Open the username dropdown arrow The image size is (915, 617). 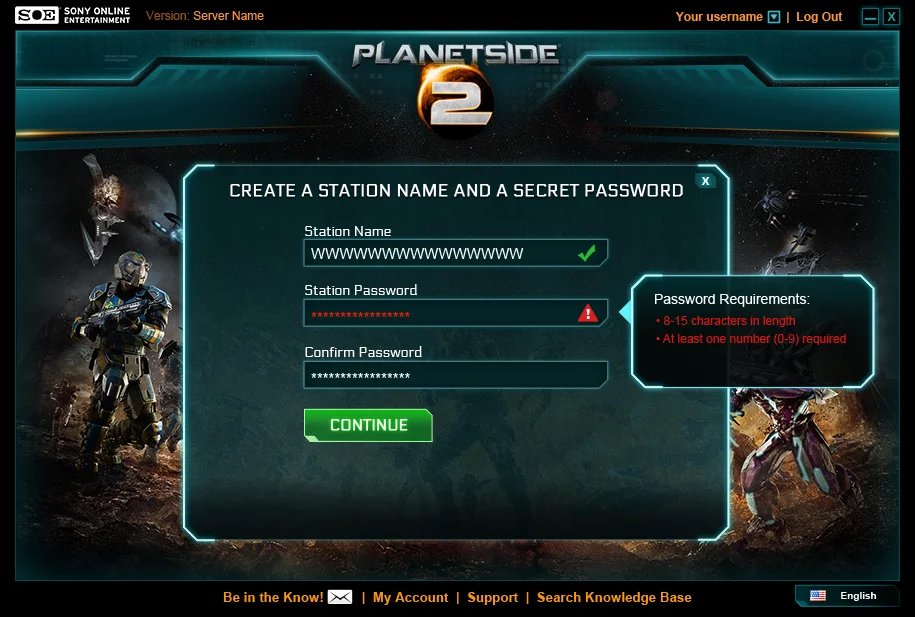[x=774, y=17]
